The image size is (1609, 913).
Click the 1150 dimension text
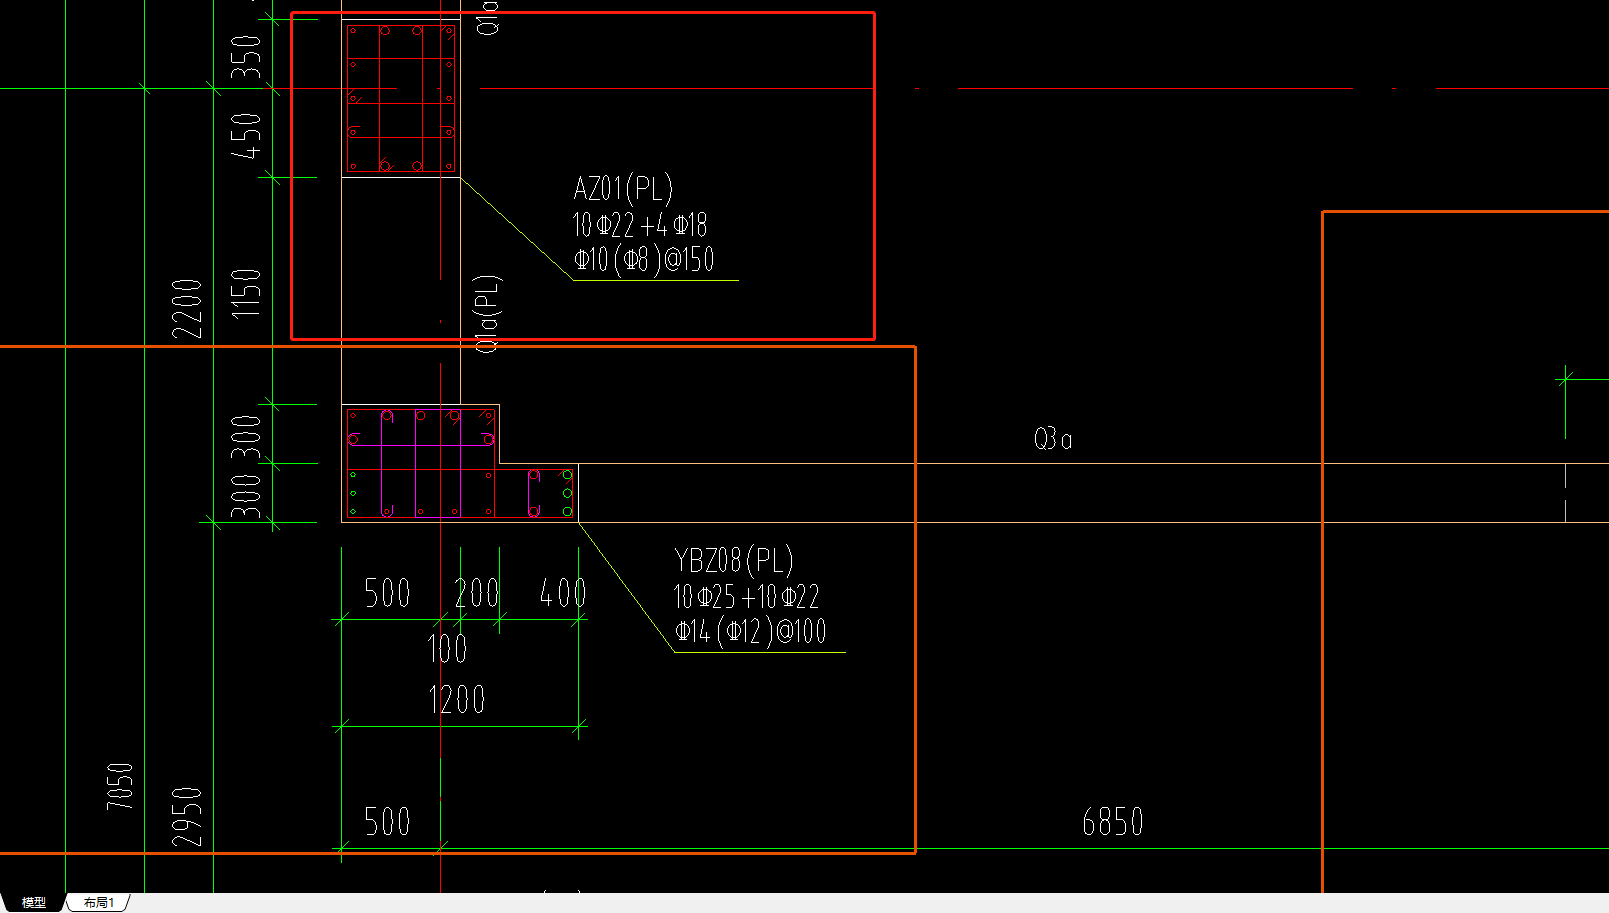(246, 293)
